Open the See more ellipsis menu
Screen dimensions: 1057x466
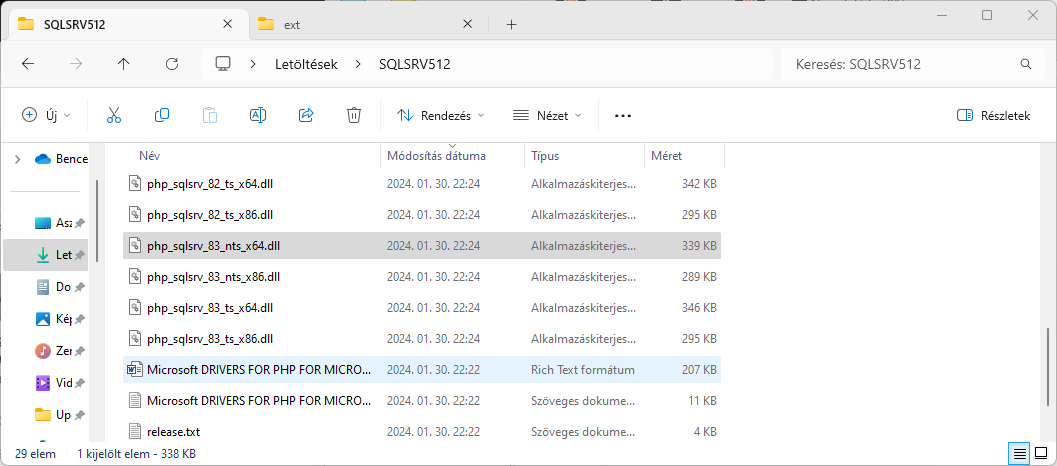623,116
